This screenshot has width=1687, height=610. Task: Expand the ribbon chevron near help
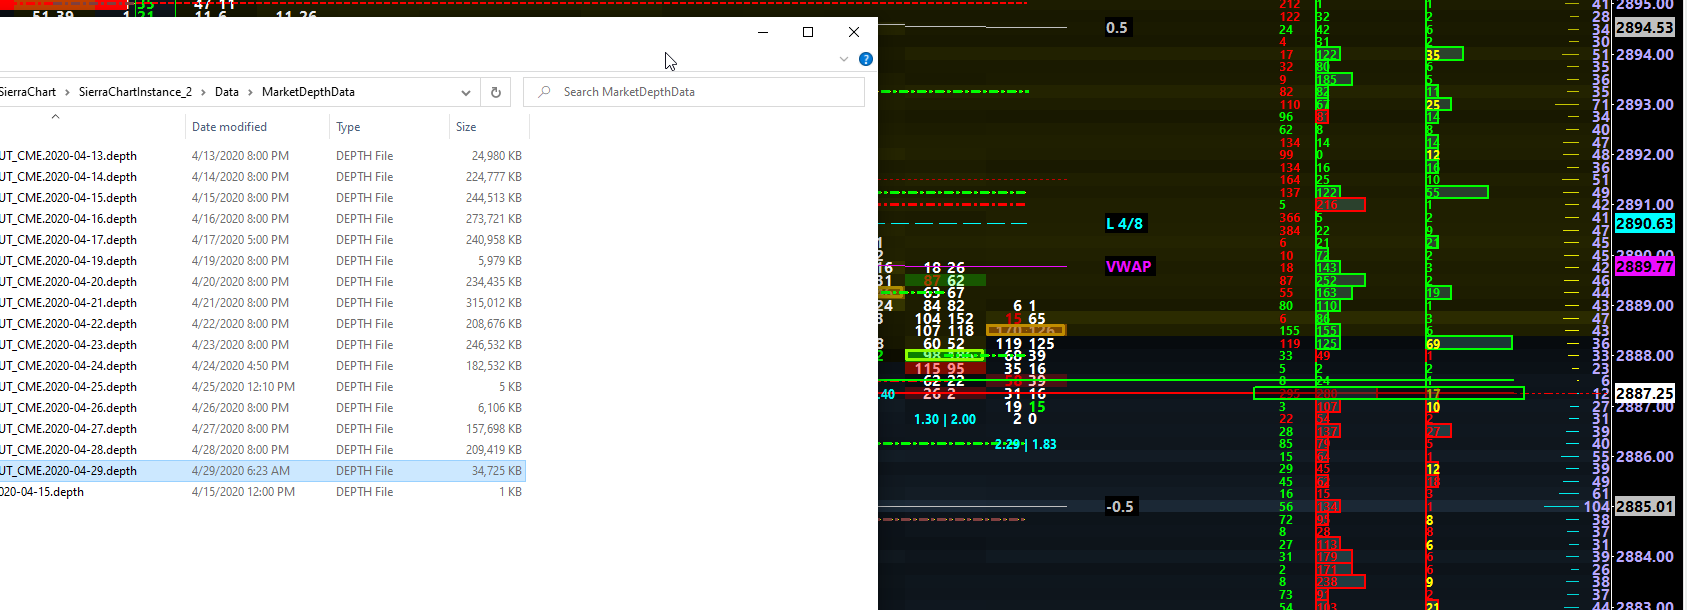844,59
